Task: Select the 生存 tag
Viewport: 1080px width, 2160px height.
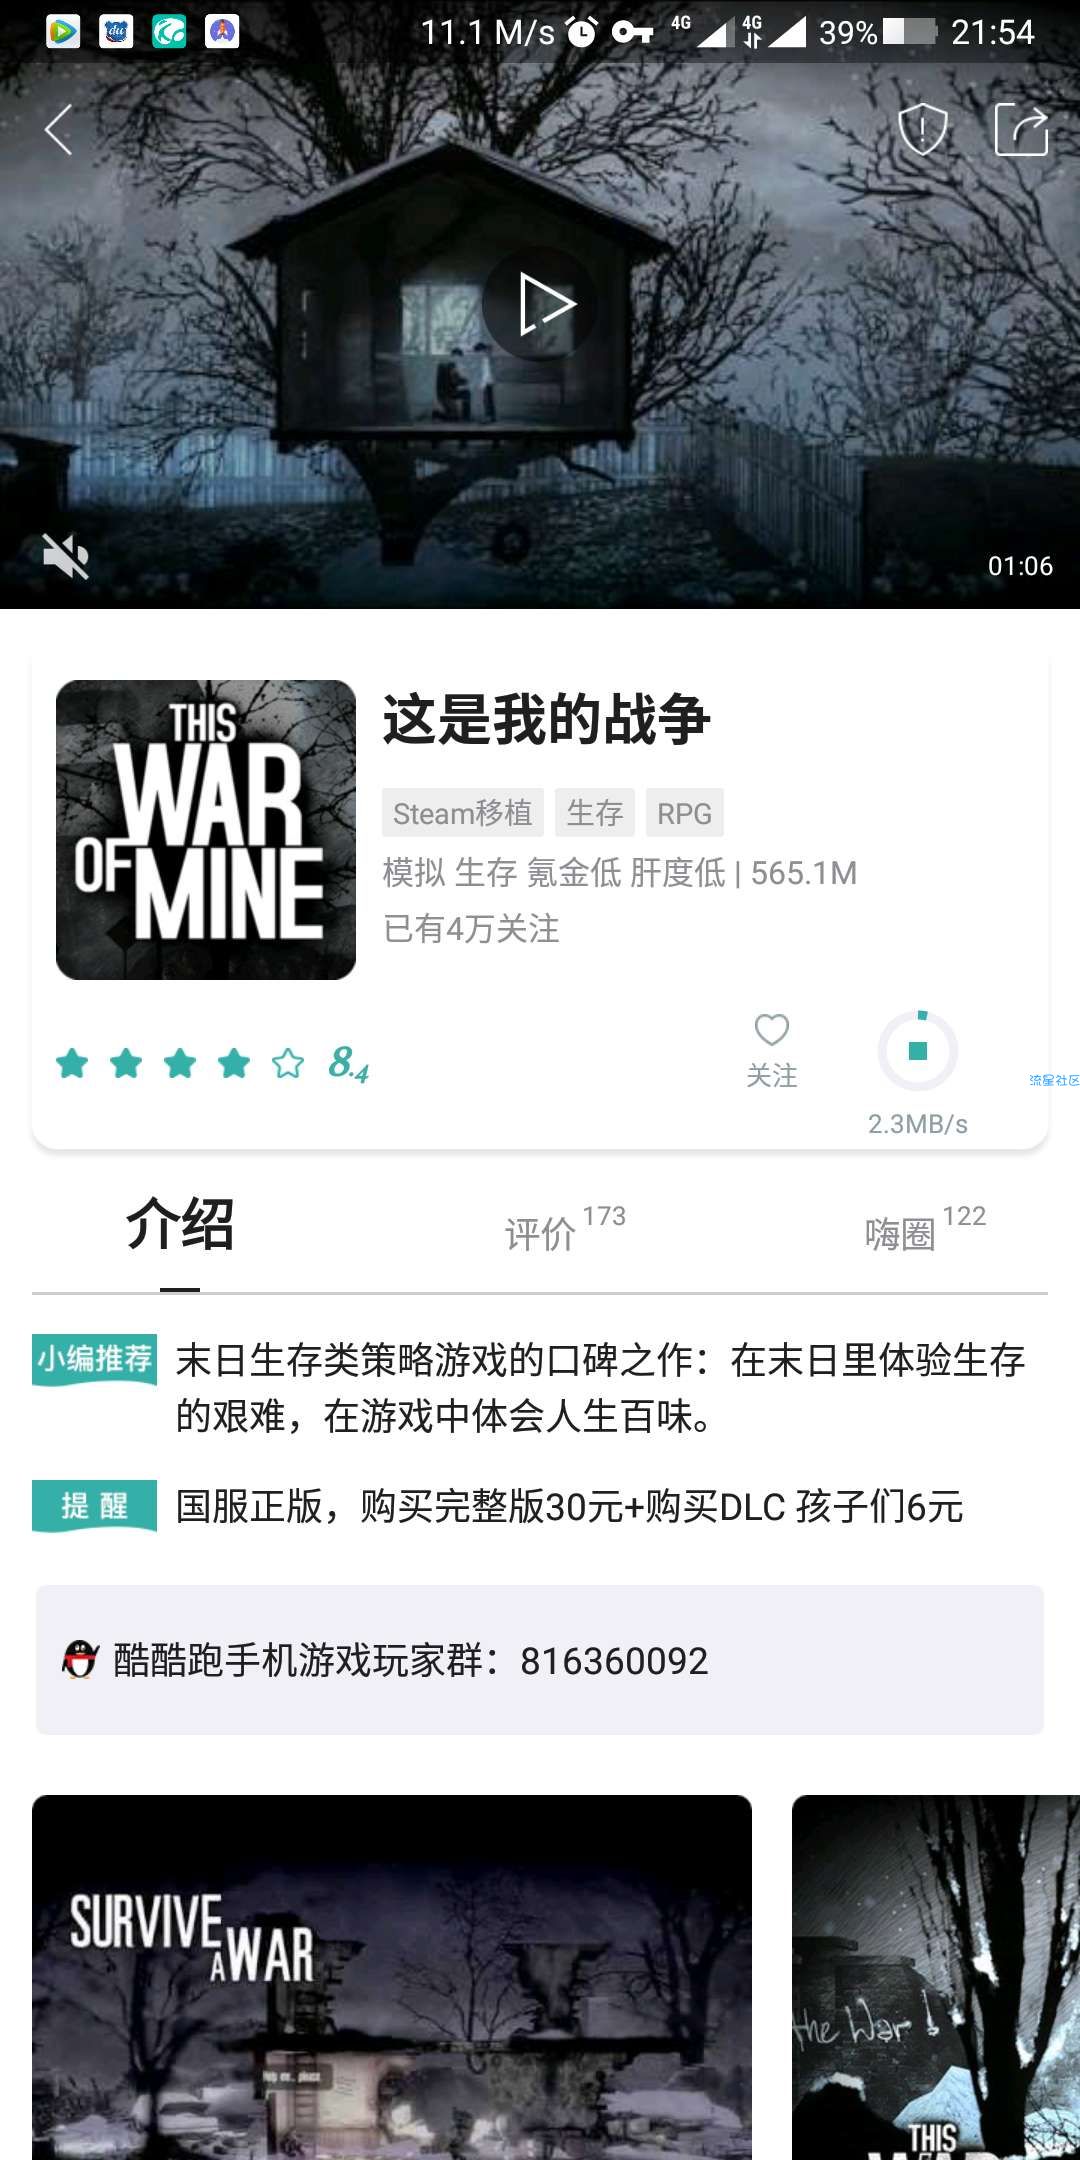Action: (595, 813)
